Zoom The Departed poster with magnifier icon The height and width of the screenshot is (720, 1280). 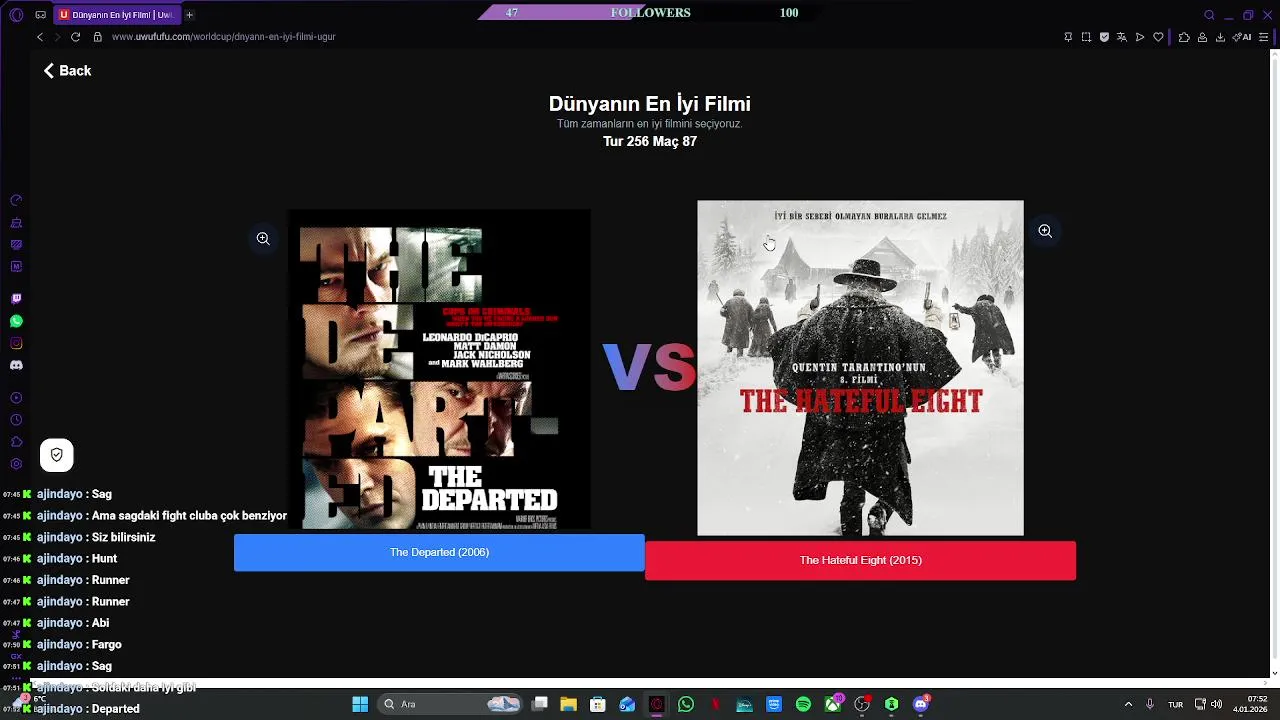point(263,239)
